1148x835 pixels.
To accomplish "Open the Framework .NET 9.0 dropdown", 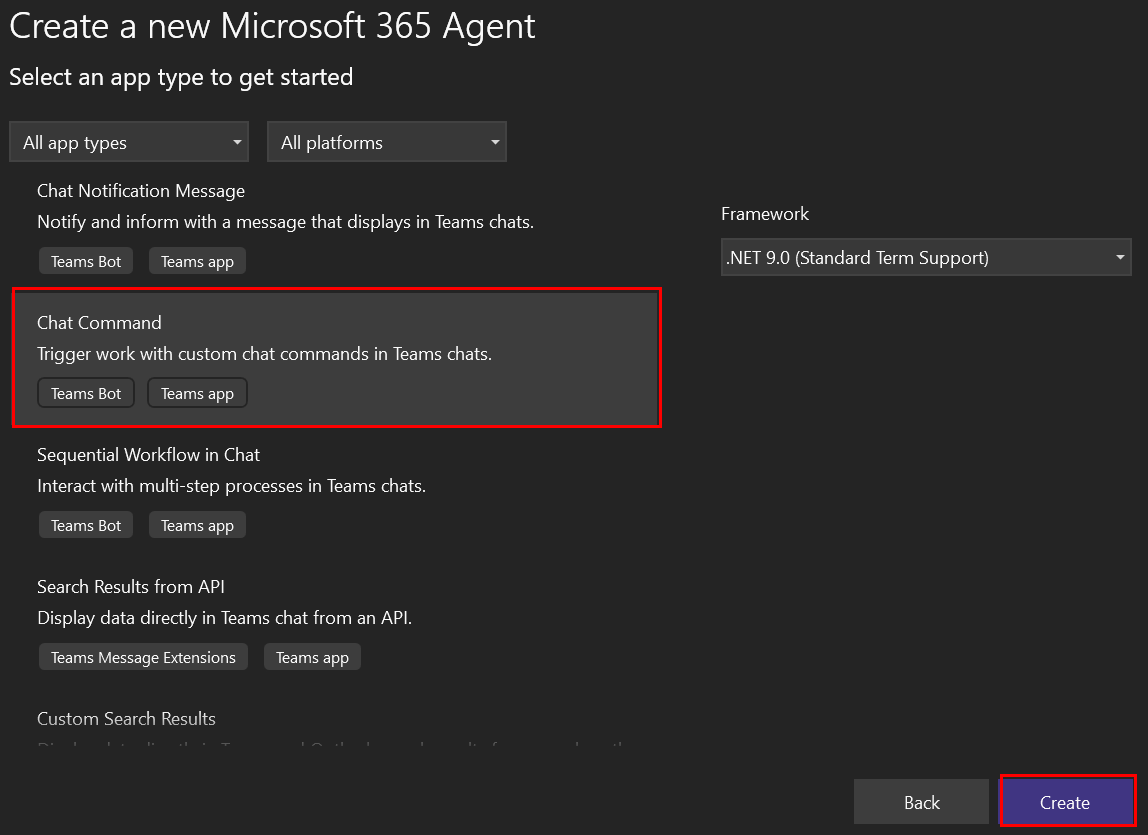I will click(926, 257).
